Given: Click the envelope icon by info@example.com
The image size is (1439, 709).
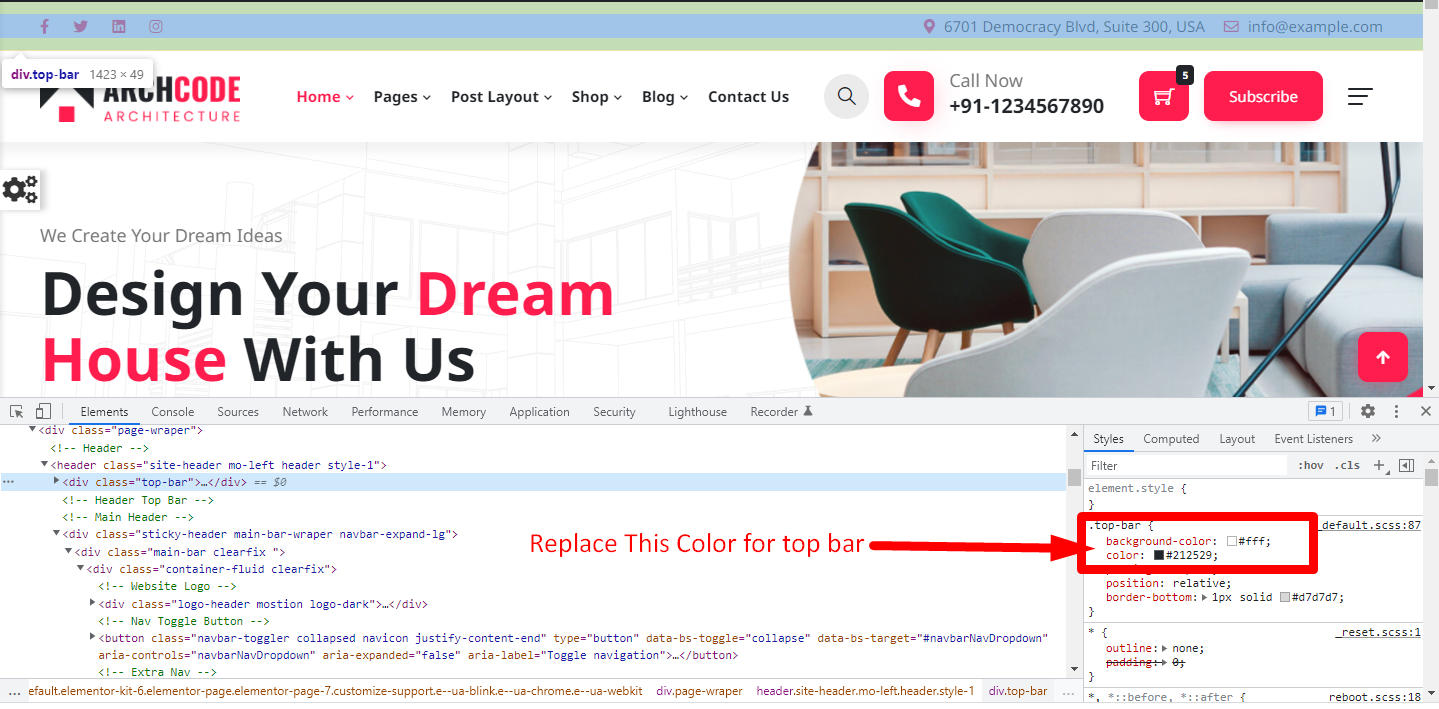Looking at the screenshot, I should 1231,27.
